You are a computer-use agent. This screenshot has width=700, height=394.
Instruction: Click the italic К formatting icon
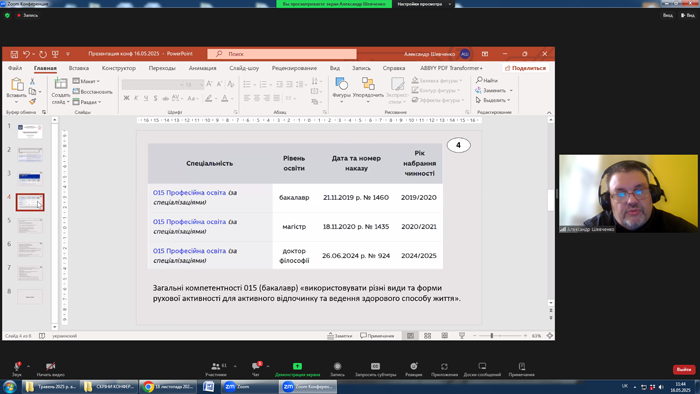136,98
